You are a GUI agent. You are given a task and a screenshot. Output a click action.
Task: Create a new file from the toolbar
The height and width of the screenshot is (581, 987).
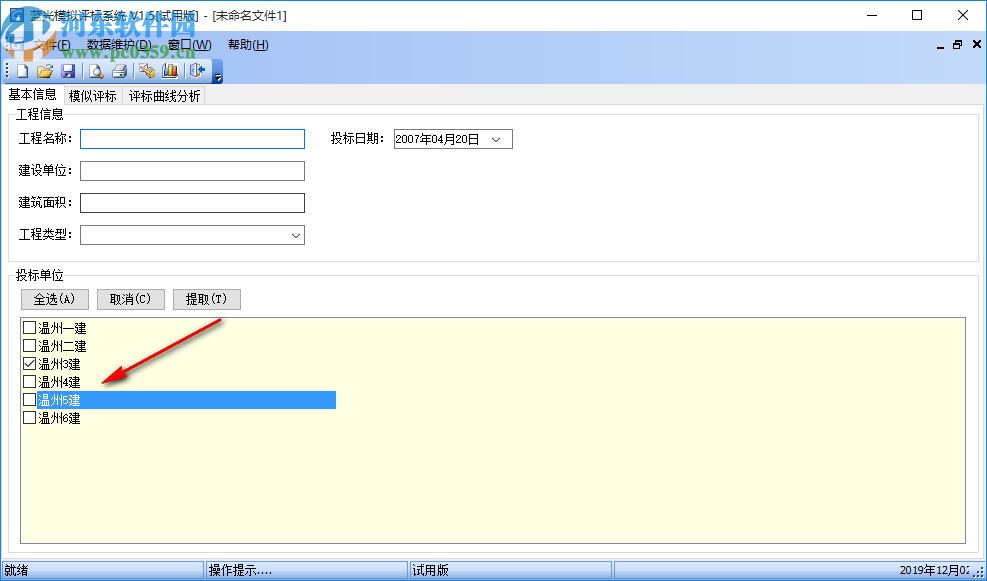[x=22, y=70]
